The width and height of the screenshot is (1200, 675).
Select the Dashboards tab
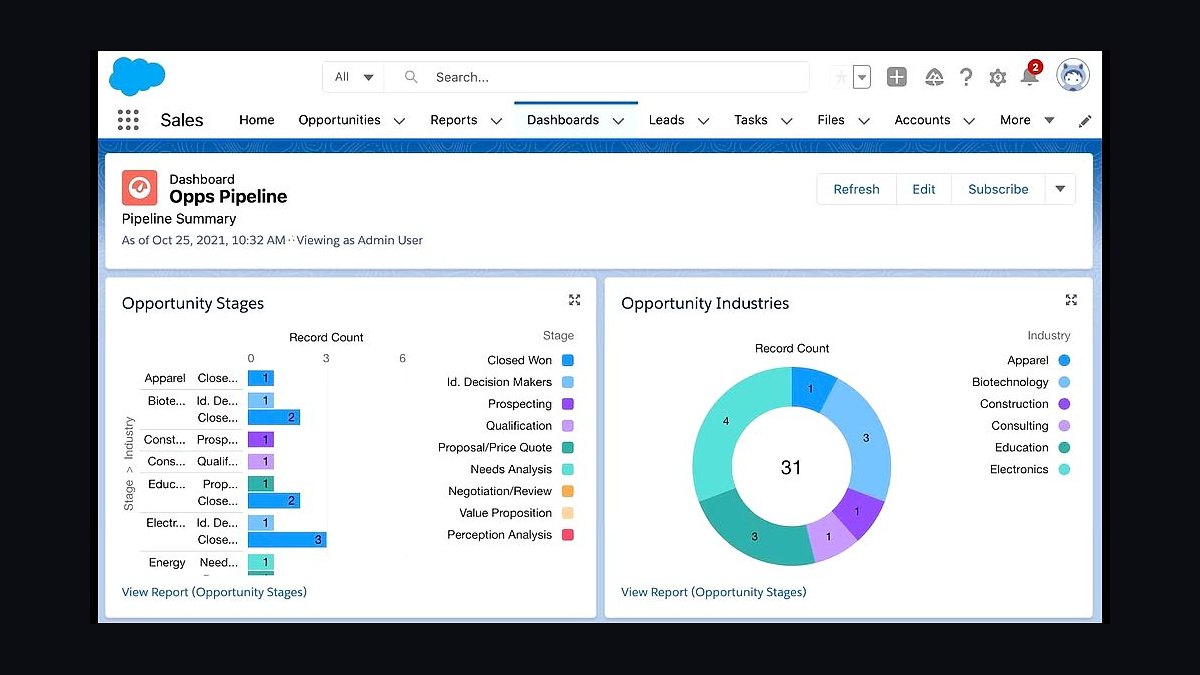(563, 120)
